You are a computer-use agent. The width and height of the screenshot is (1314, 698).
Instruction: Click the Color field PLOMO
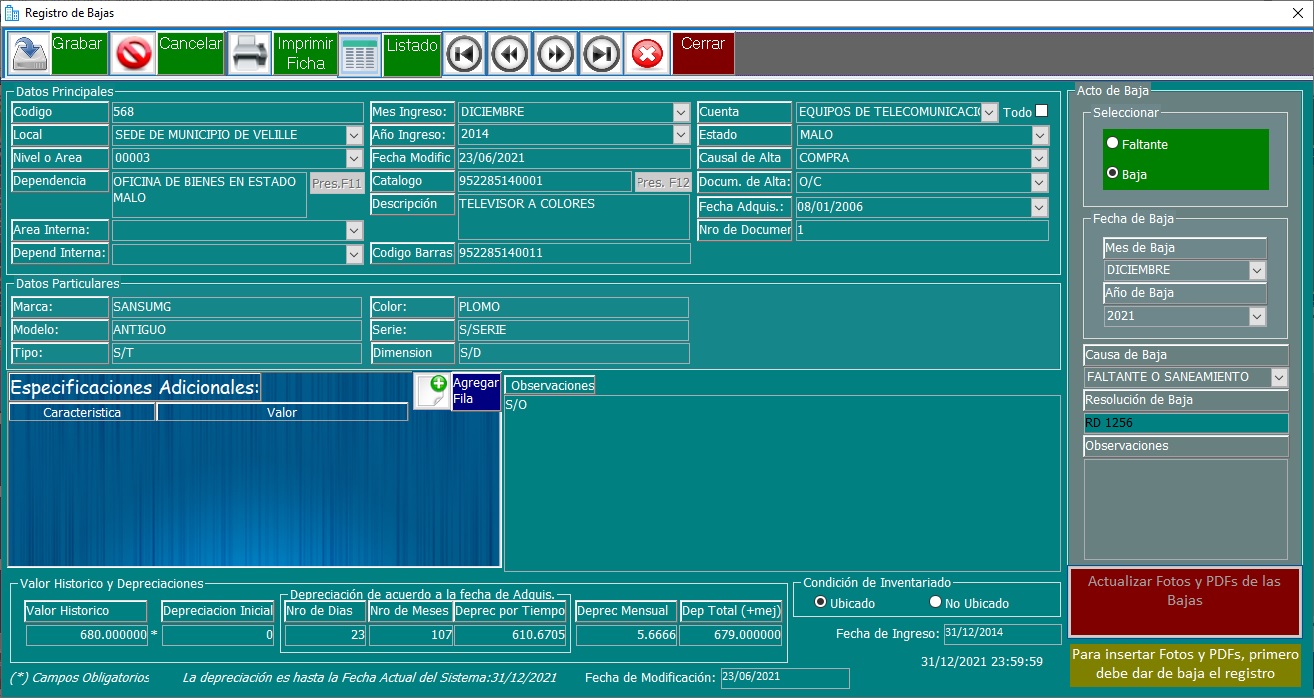[573, 307]
